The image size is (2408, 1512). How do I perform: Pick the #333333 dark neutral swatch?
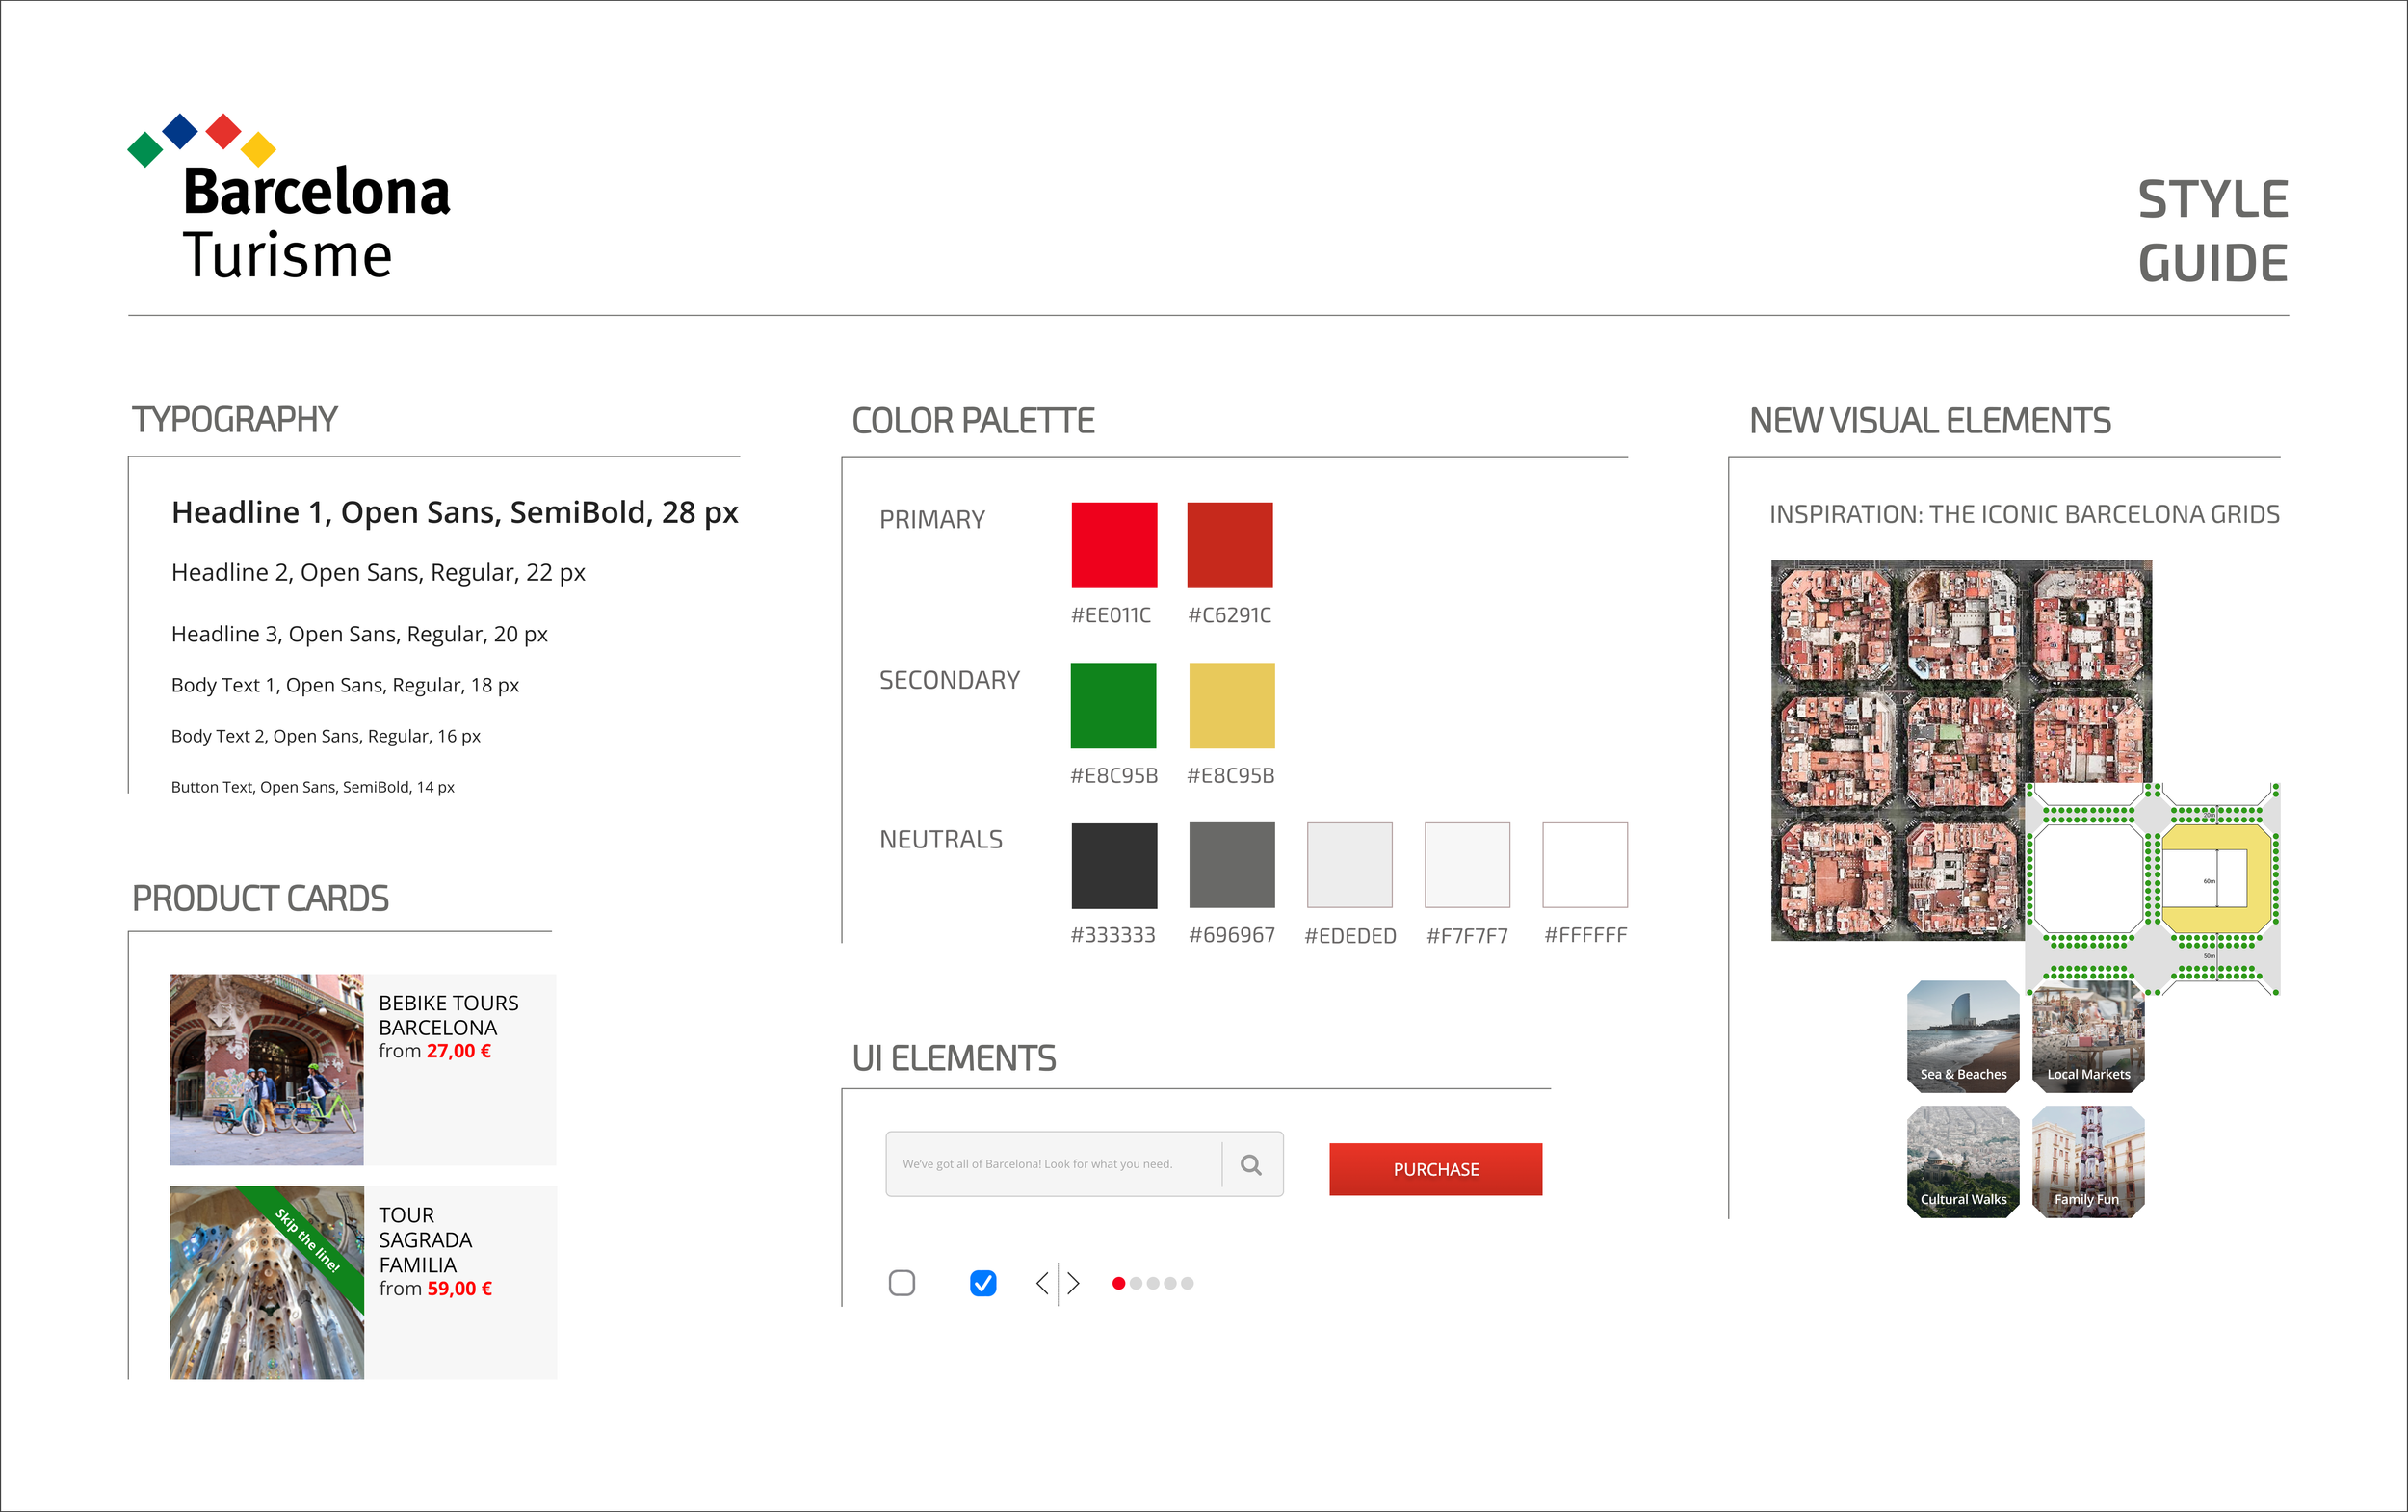click(x=1114, y=865)
